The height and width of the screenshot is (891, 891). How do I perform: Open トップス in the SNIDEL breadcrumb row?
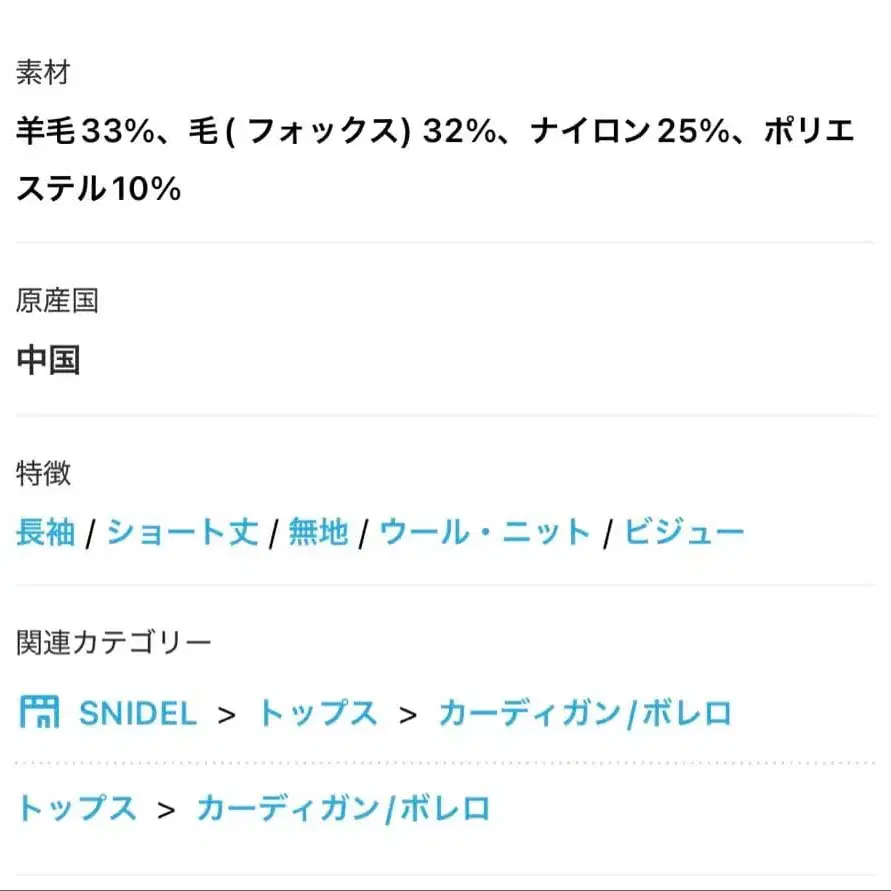(317, 713)
